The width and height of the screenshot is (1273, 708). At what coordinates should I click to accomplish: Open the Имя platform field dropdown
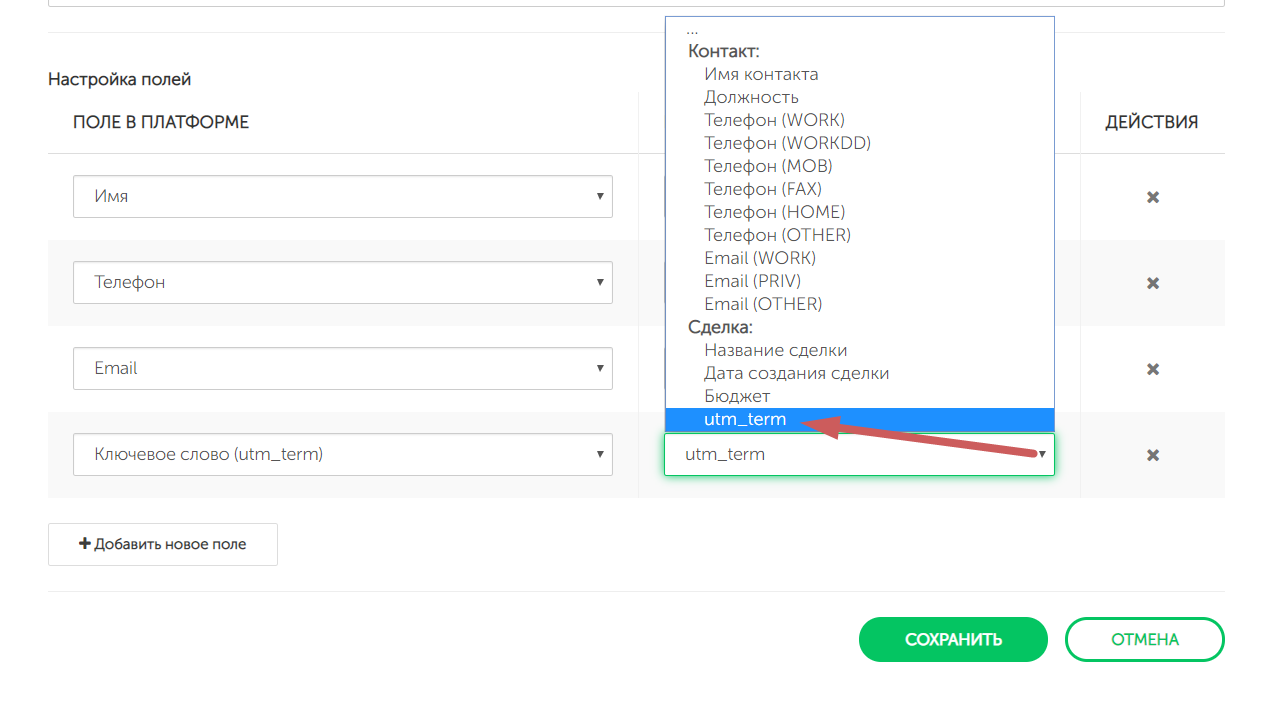342,197
